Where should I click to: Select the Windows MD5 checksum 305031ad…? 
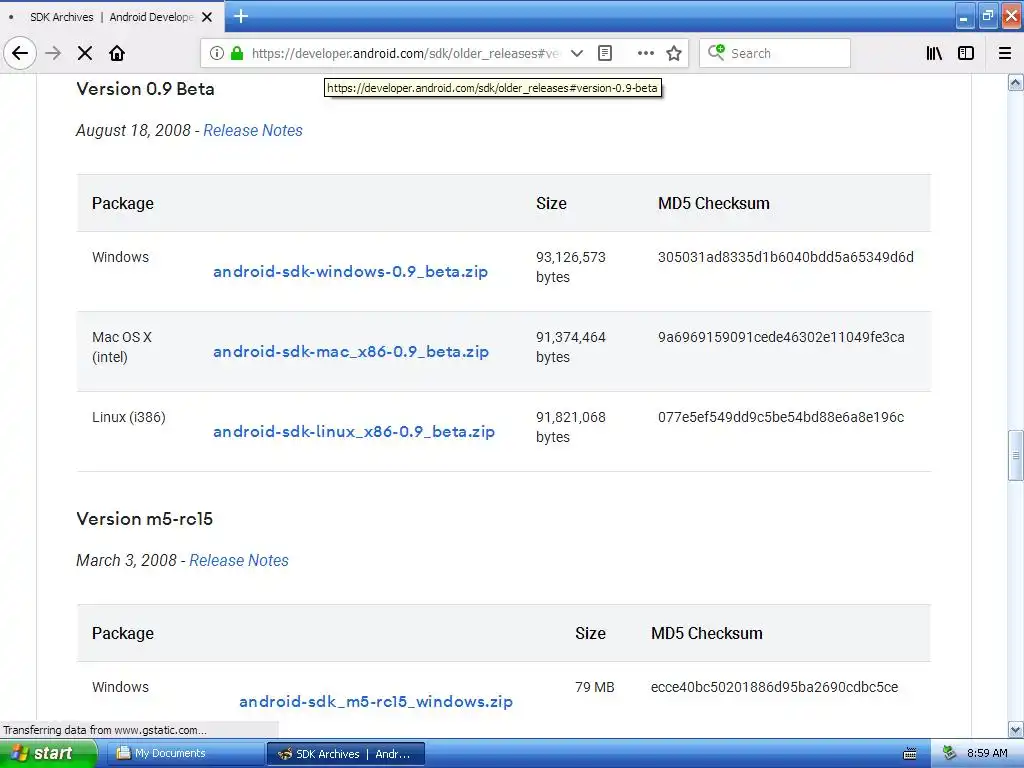(x=786, y=257)
